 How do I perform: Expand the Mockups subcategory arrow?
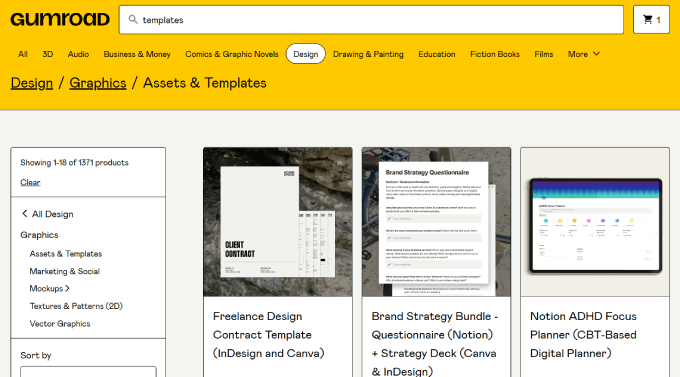click(x=68, y=288)
